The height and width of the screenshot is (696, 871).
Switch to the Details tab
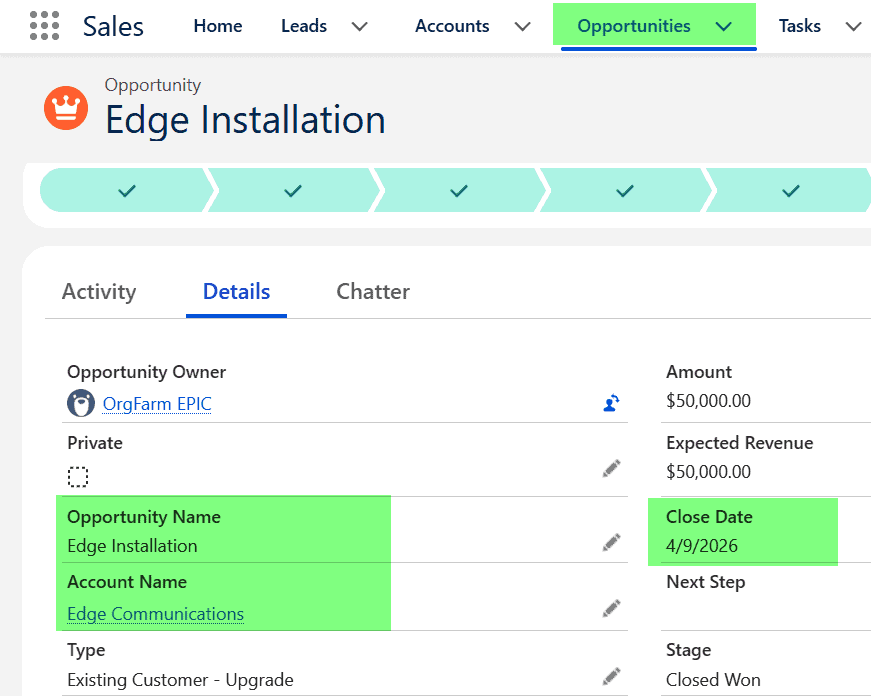point(237,292)
